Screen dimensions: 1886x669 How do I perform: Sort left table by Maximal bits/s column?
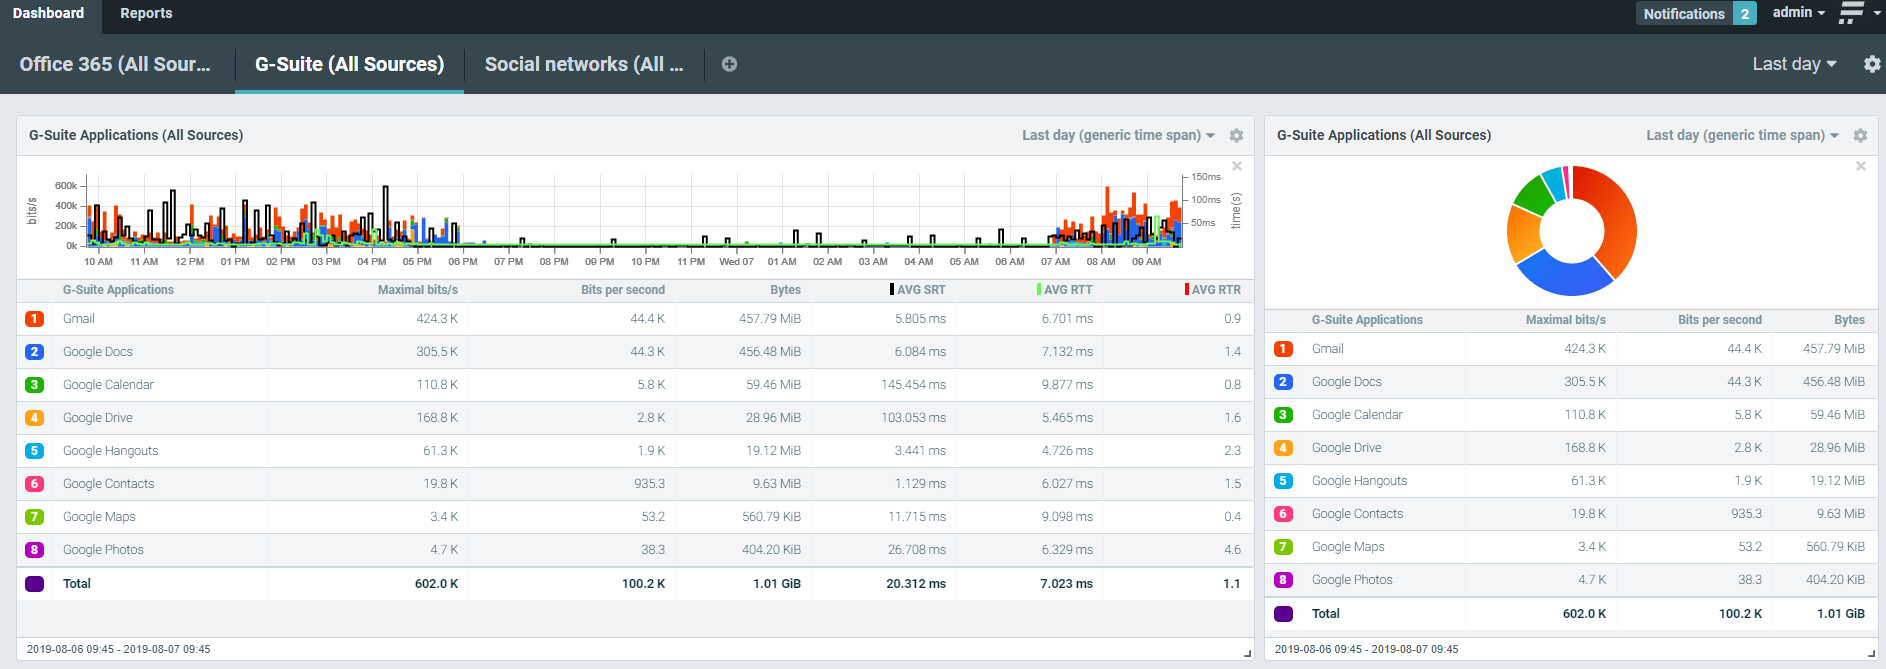coord(417,290)
